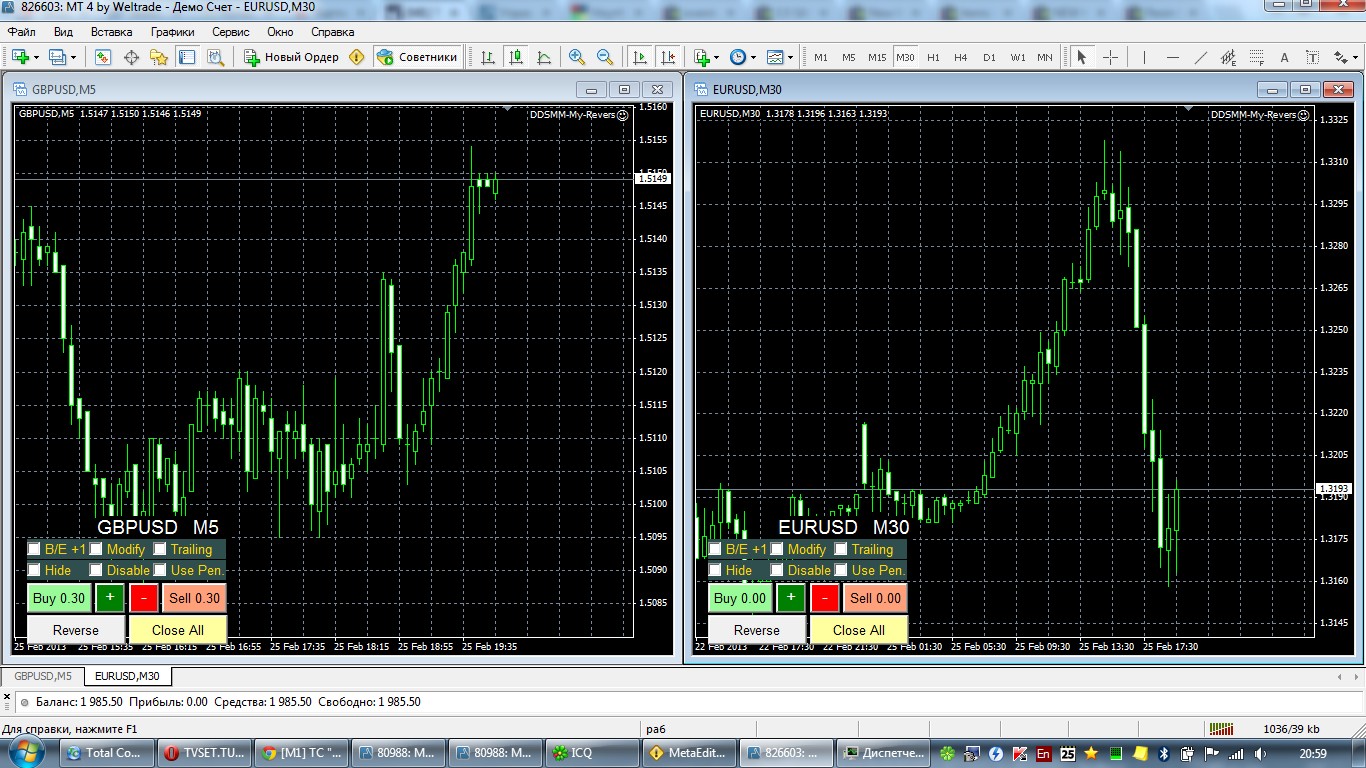Open the Вставка menu

[111, 32]
